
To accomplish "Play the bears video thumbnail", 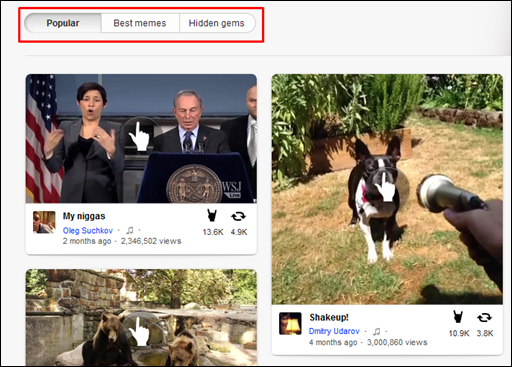I will coord(141,317).
